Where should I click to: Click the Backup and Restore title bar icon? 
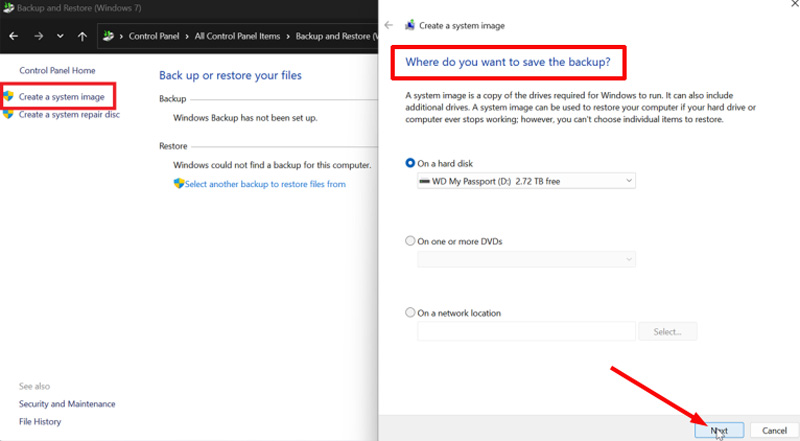(7, 8)
